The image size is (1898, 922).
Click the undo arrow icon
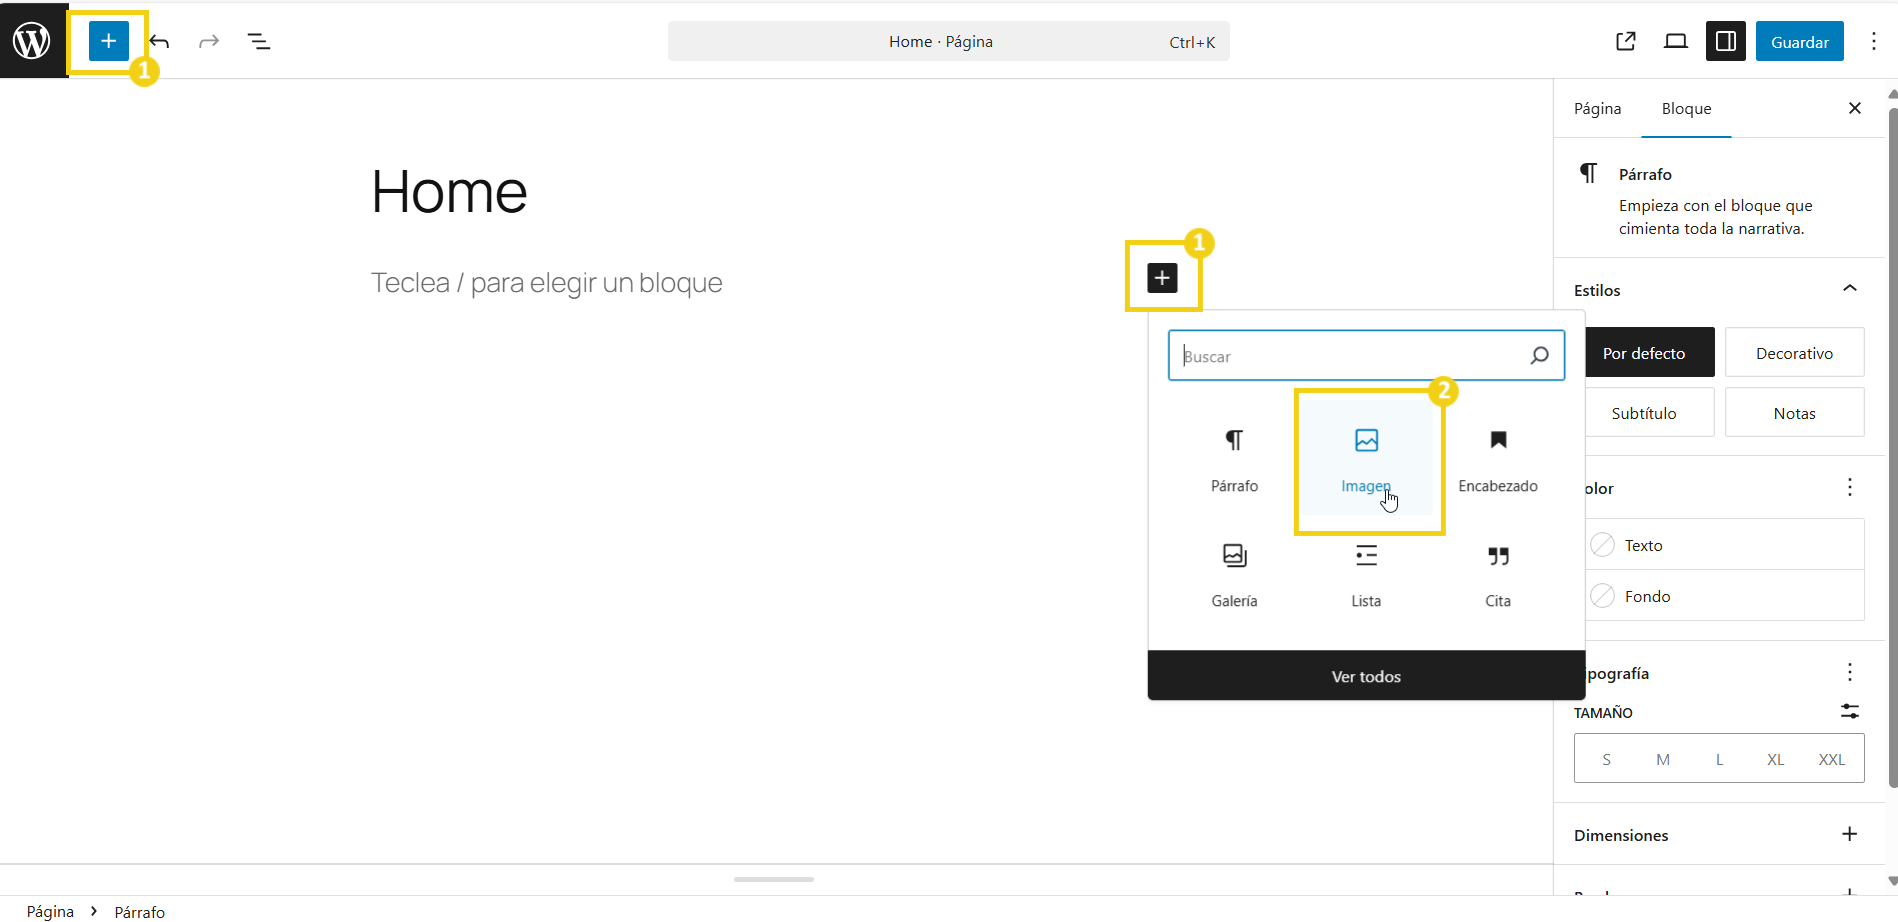[x=160, y=41]
